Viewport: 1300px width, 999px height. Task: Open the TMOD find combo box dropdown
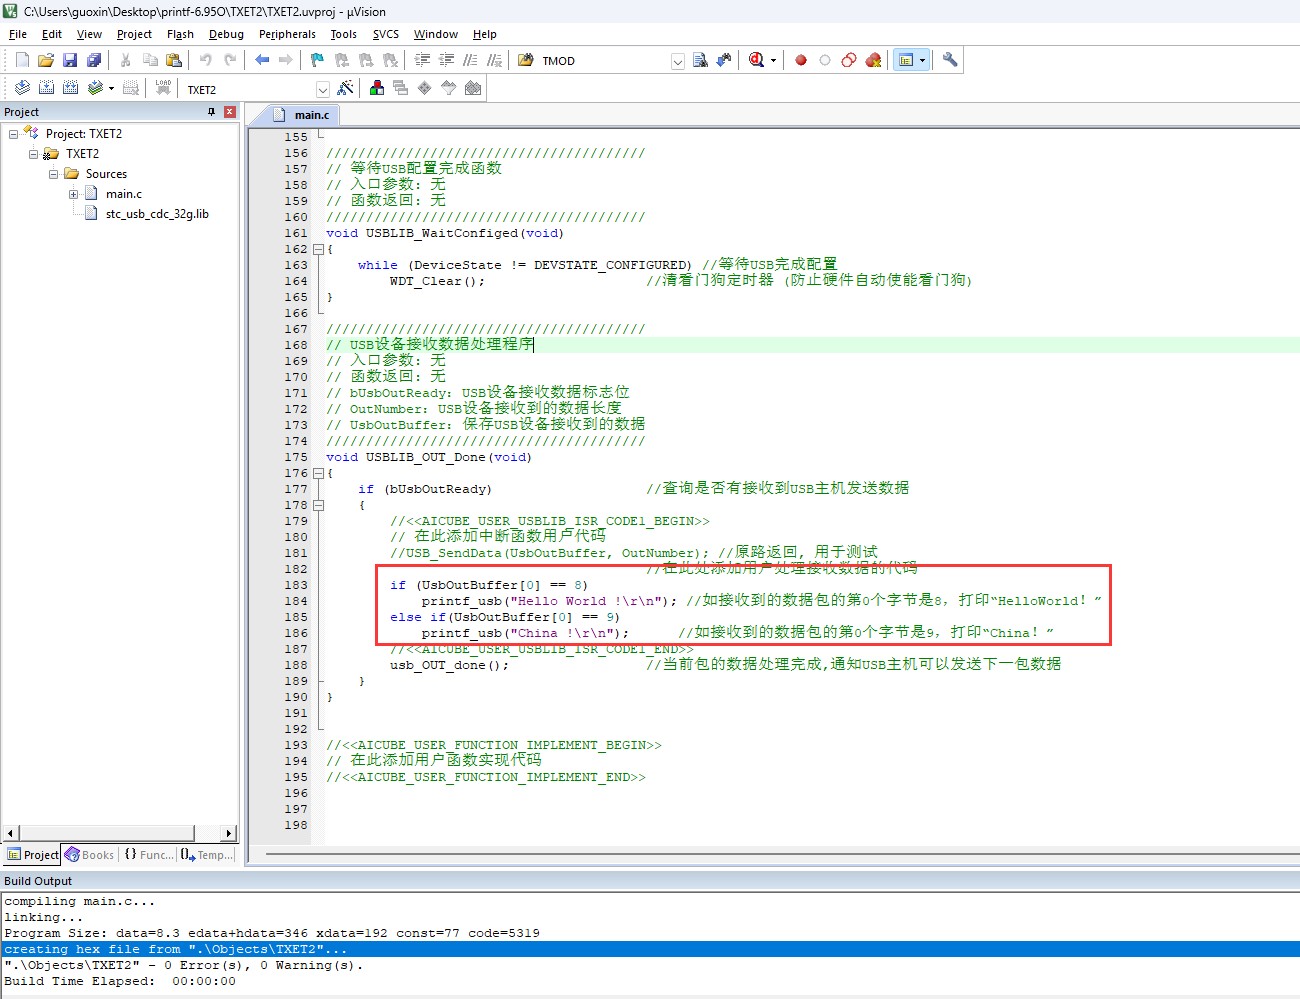[677, 61]
